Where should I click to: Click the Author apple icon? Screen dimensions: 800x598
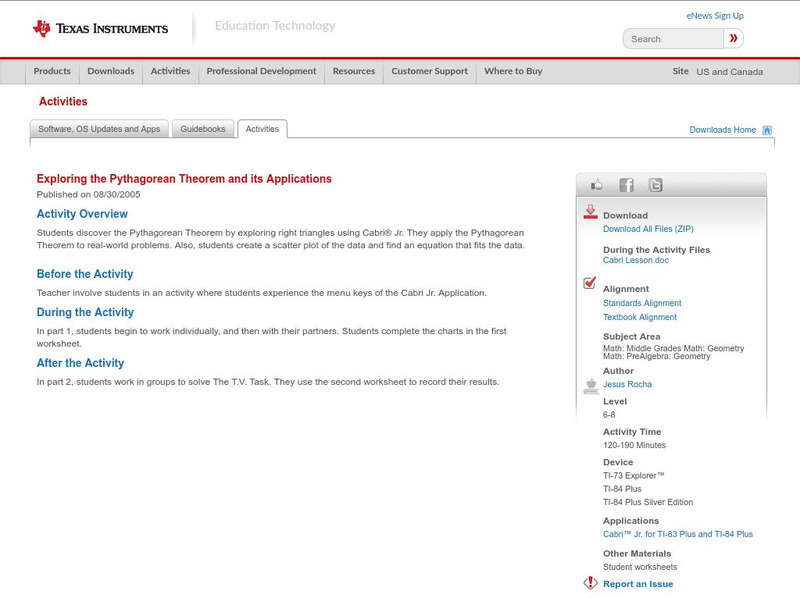click(590, 386)
